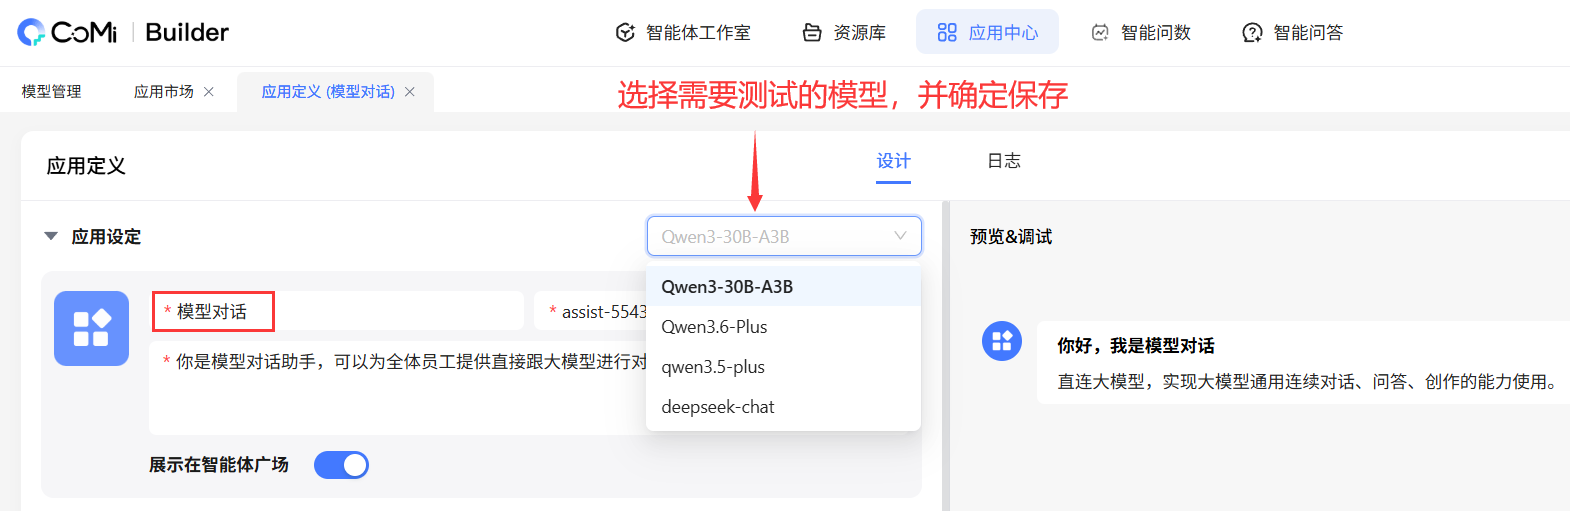This screenshot has height=511, width=1570.
Task: Switch to the 模型管理 tab
Action: (x=52, y=92)
